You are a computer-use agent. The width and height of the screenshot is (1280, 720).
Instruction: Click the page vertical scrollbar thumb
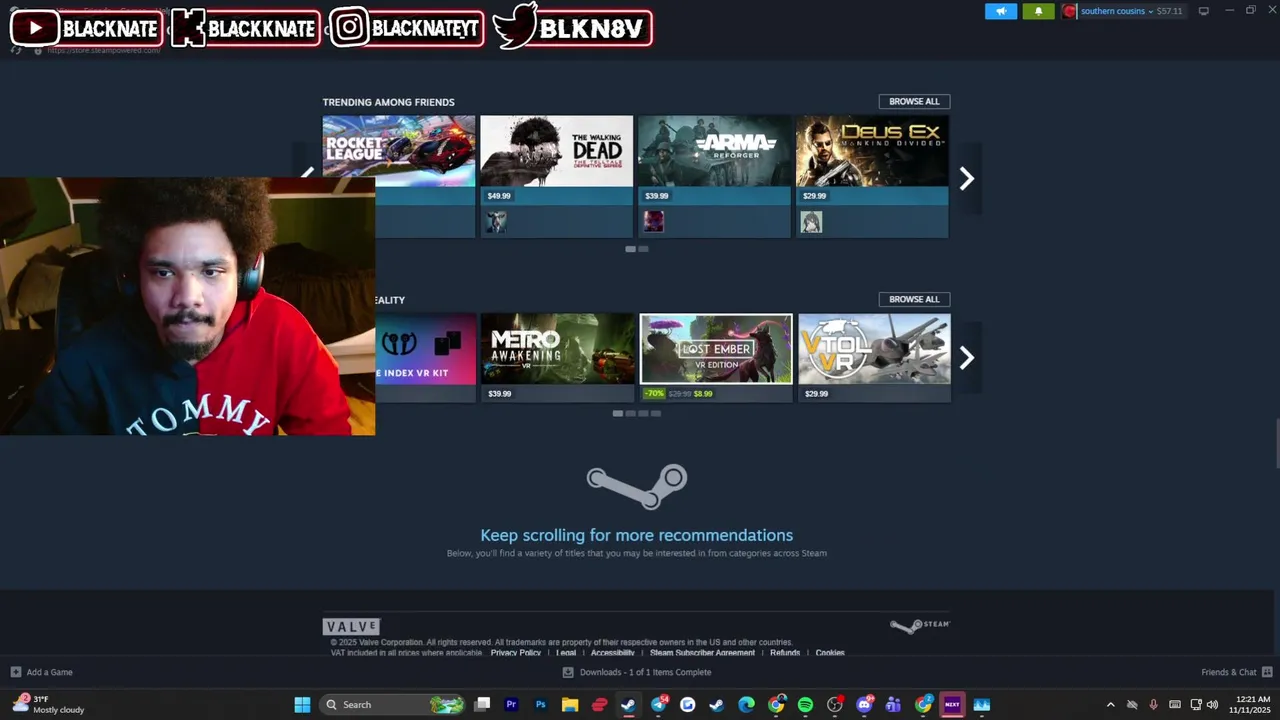[1276, 445]
